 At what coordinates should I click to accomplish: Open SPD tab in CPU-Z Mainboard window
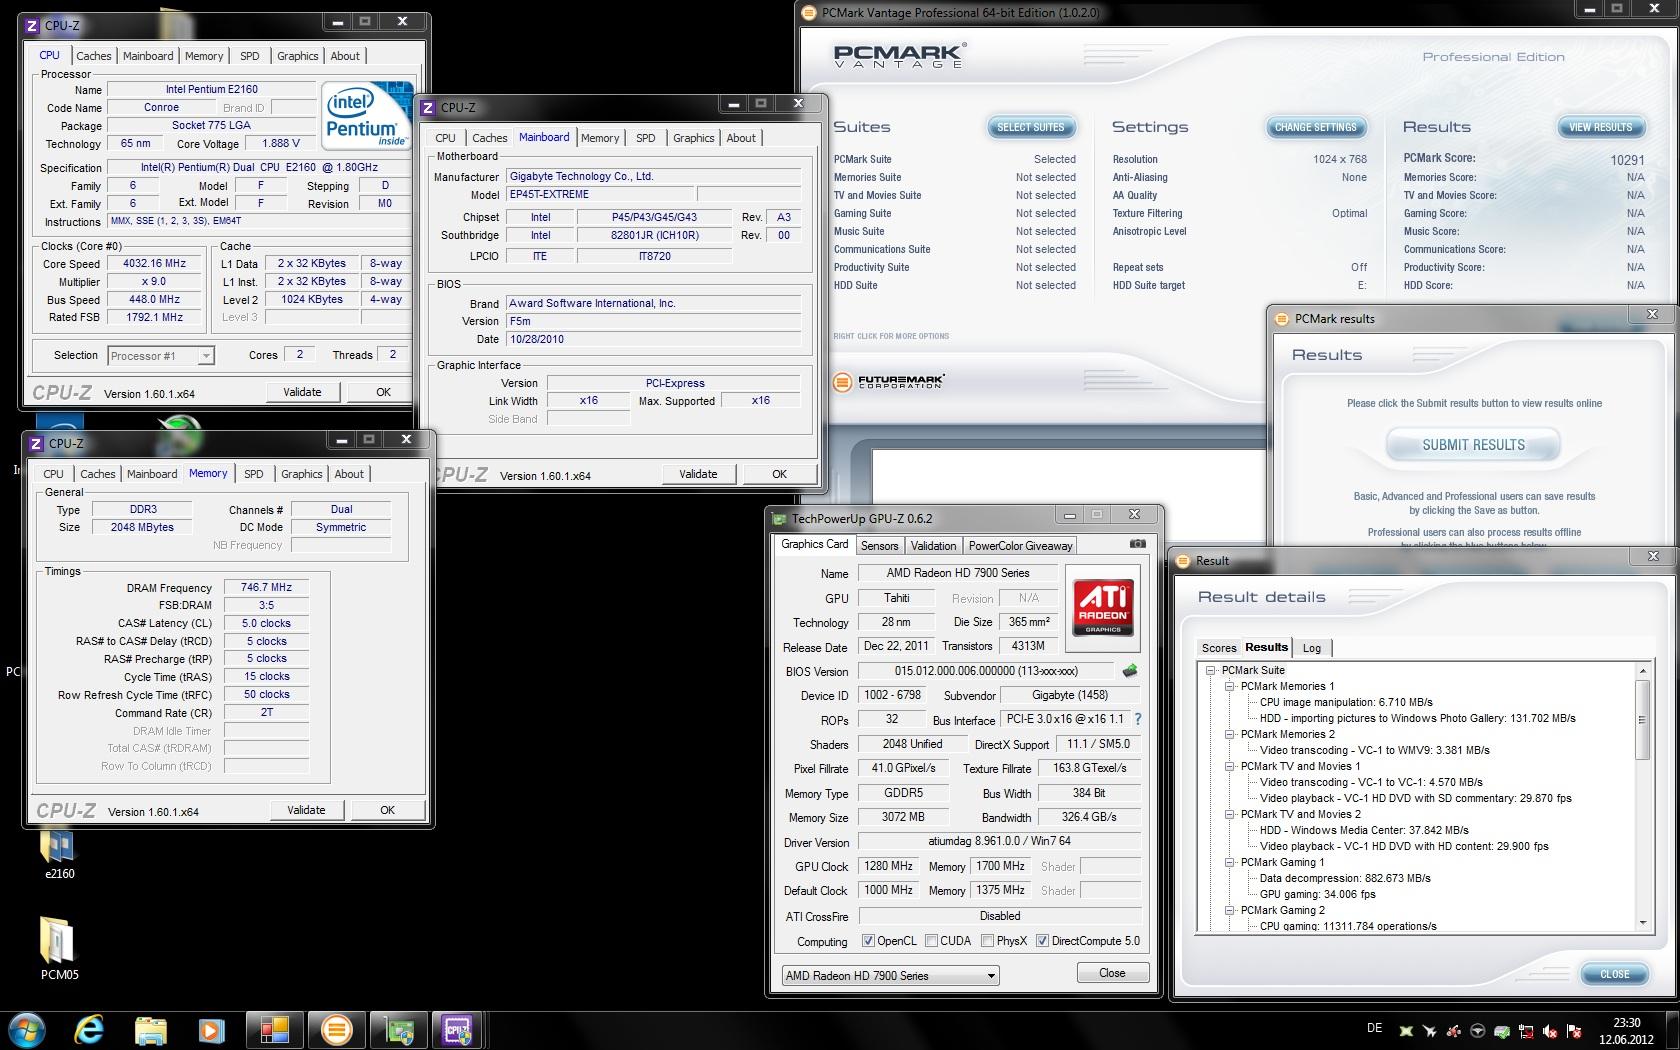coord(645,138)
